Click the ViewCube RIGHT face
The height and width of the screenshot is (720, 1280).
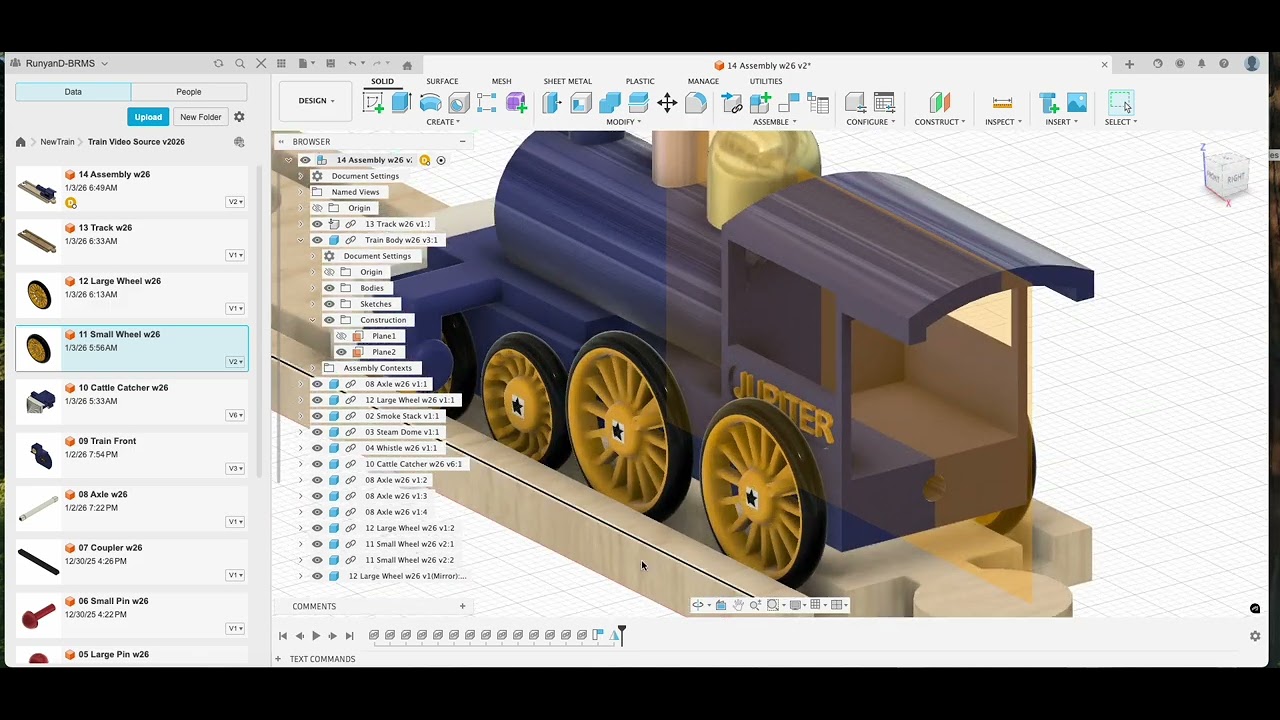click(1236, 178)
